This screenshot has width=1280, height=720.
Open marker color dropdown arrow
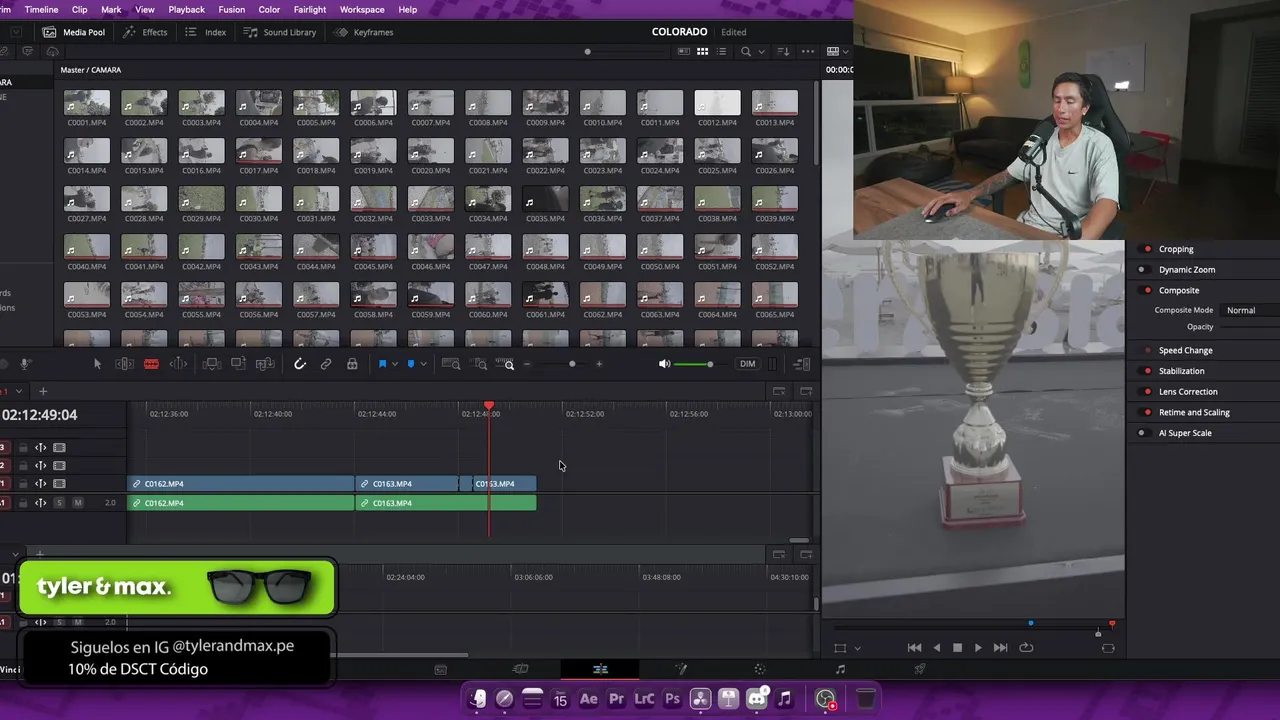(423, 364)
